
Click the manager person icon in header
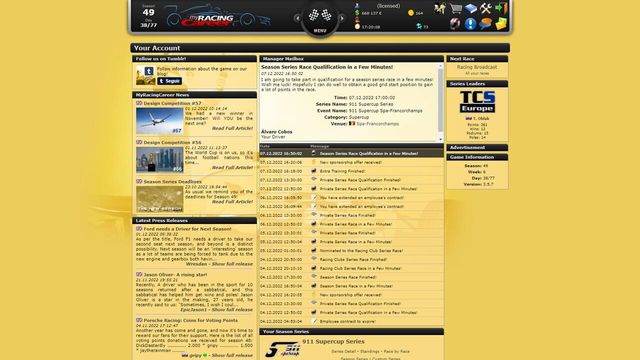click(357, 6)
